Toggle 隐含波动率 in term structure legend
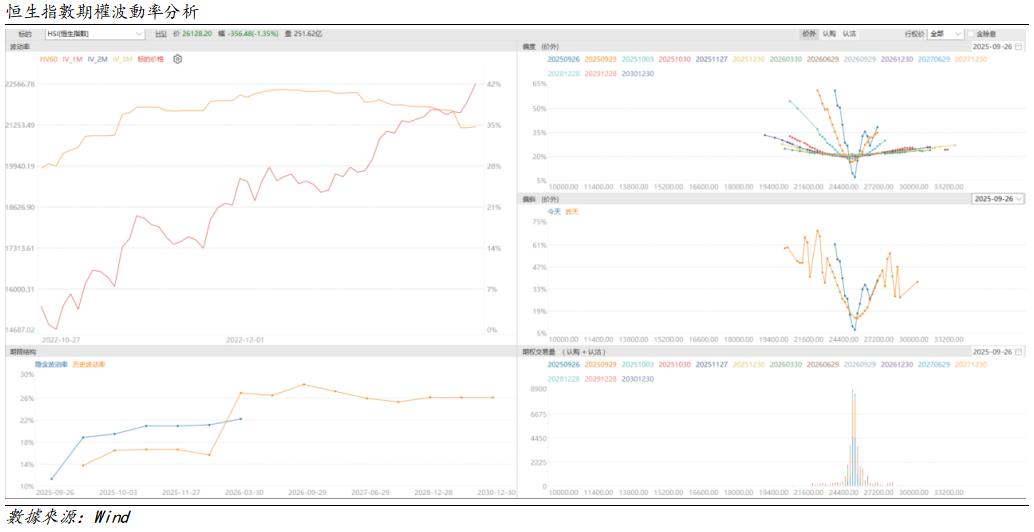 point(53,364)
